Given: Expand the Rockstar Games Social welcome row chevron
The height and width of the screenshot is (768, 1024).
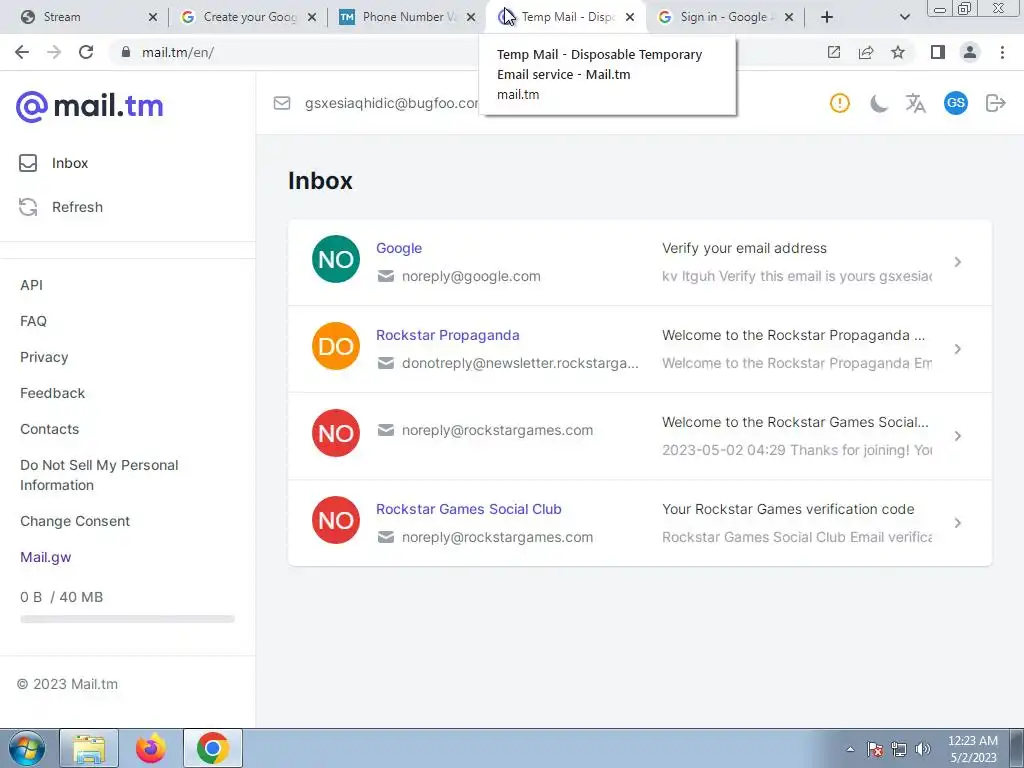Looking at the screenshot, I should click(957, 436).
